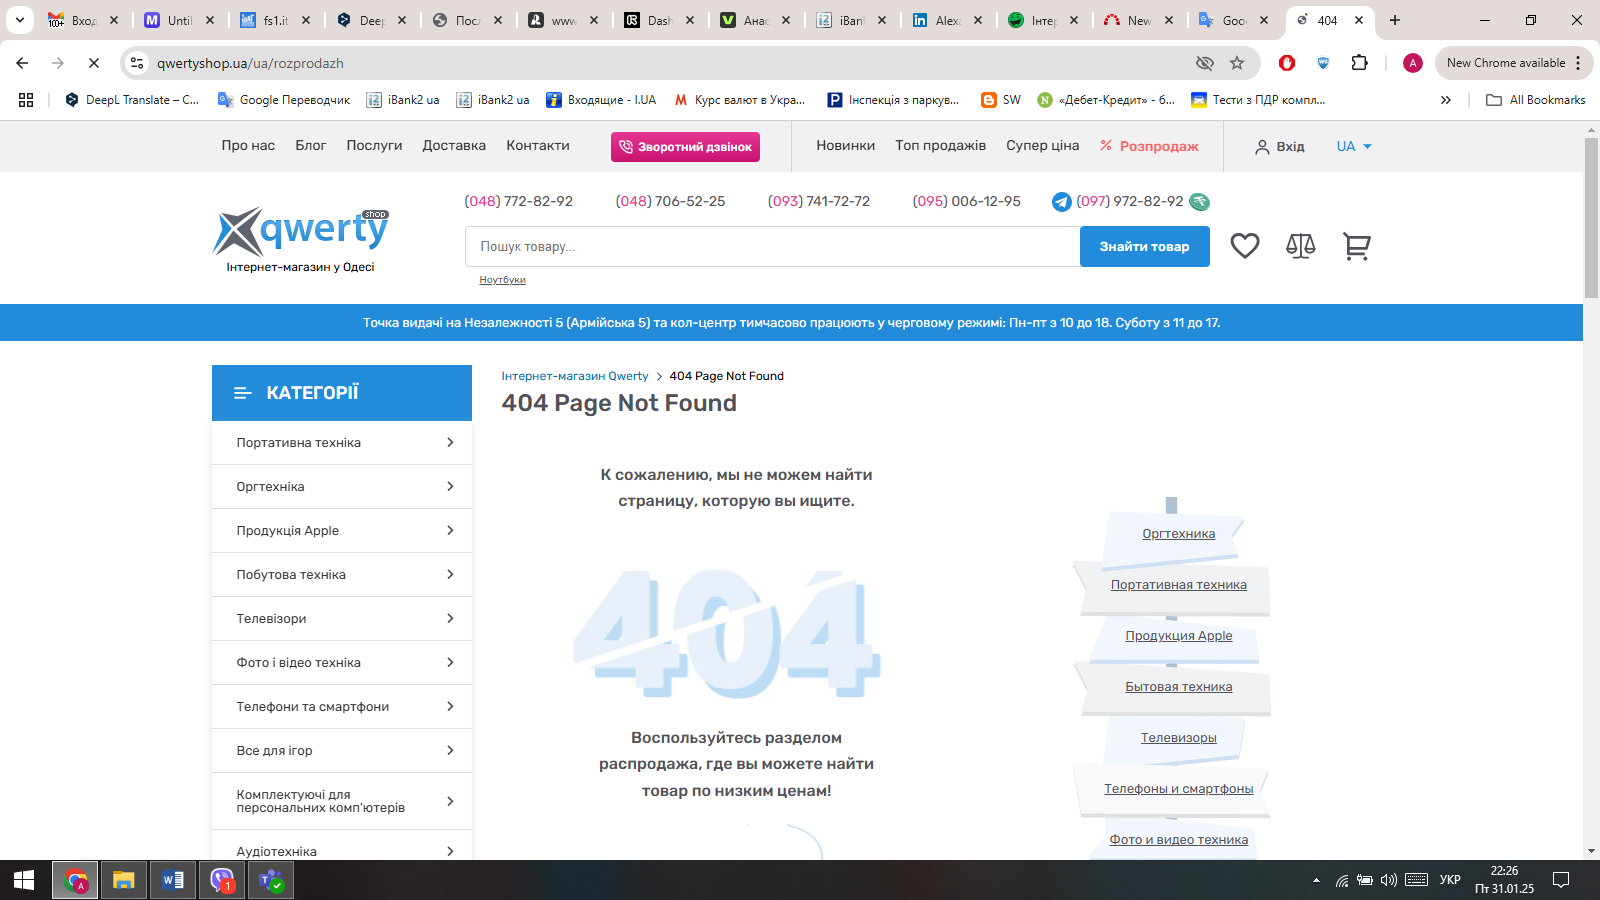Viewport: 1600px width, 900px height.
Task: Open the shopping cart icon
Action: point(1356,246)
